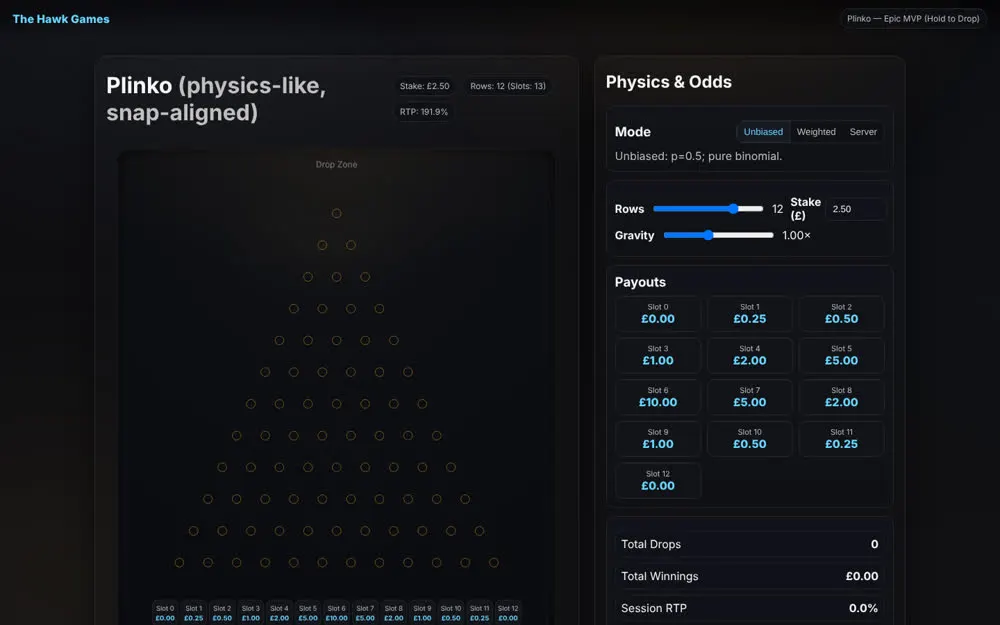Image resolution: width=1000 pixels, height=625 pixels.
Task: Click board bin labeled Slot 3
Action: click(251, 613)
